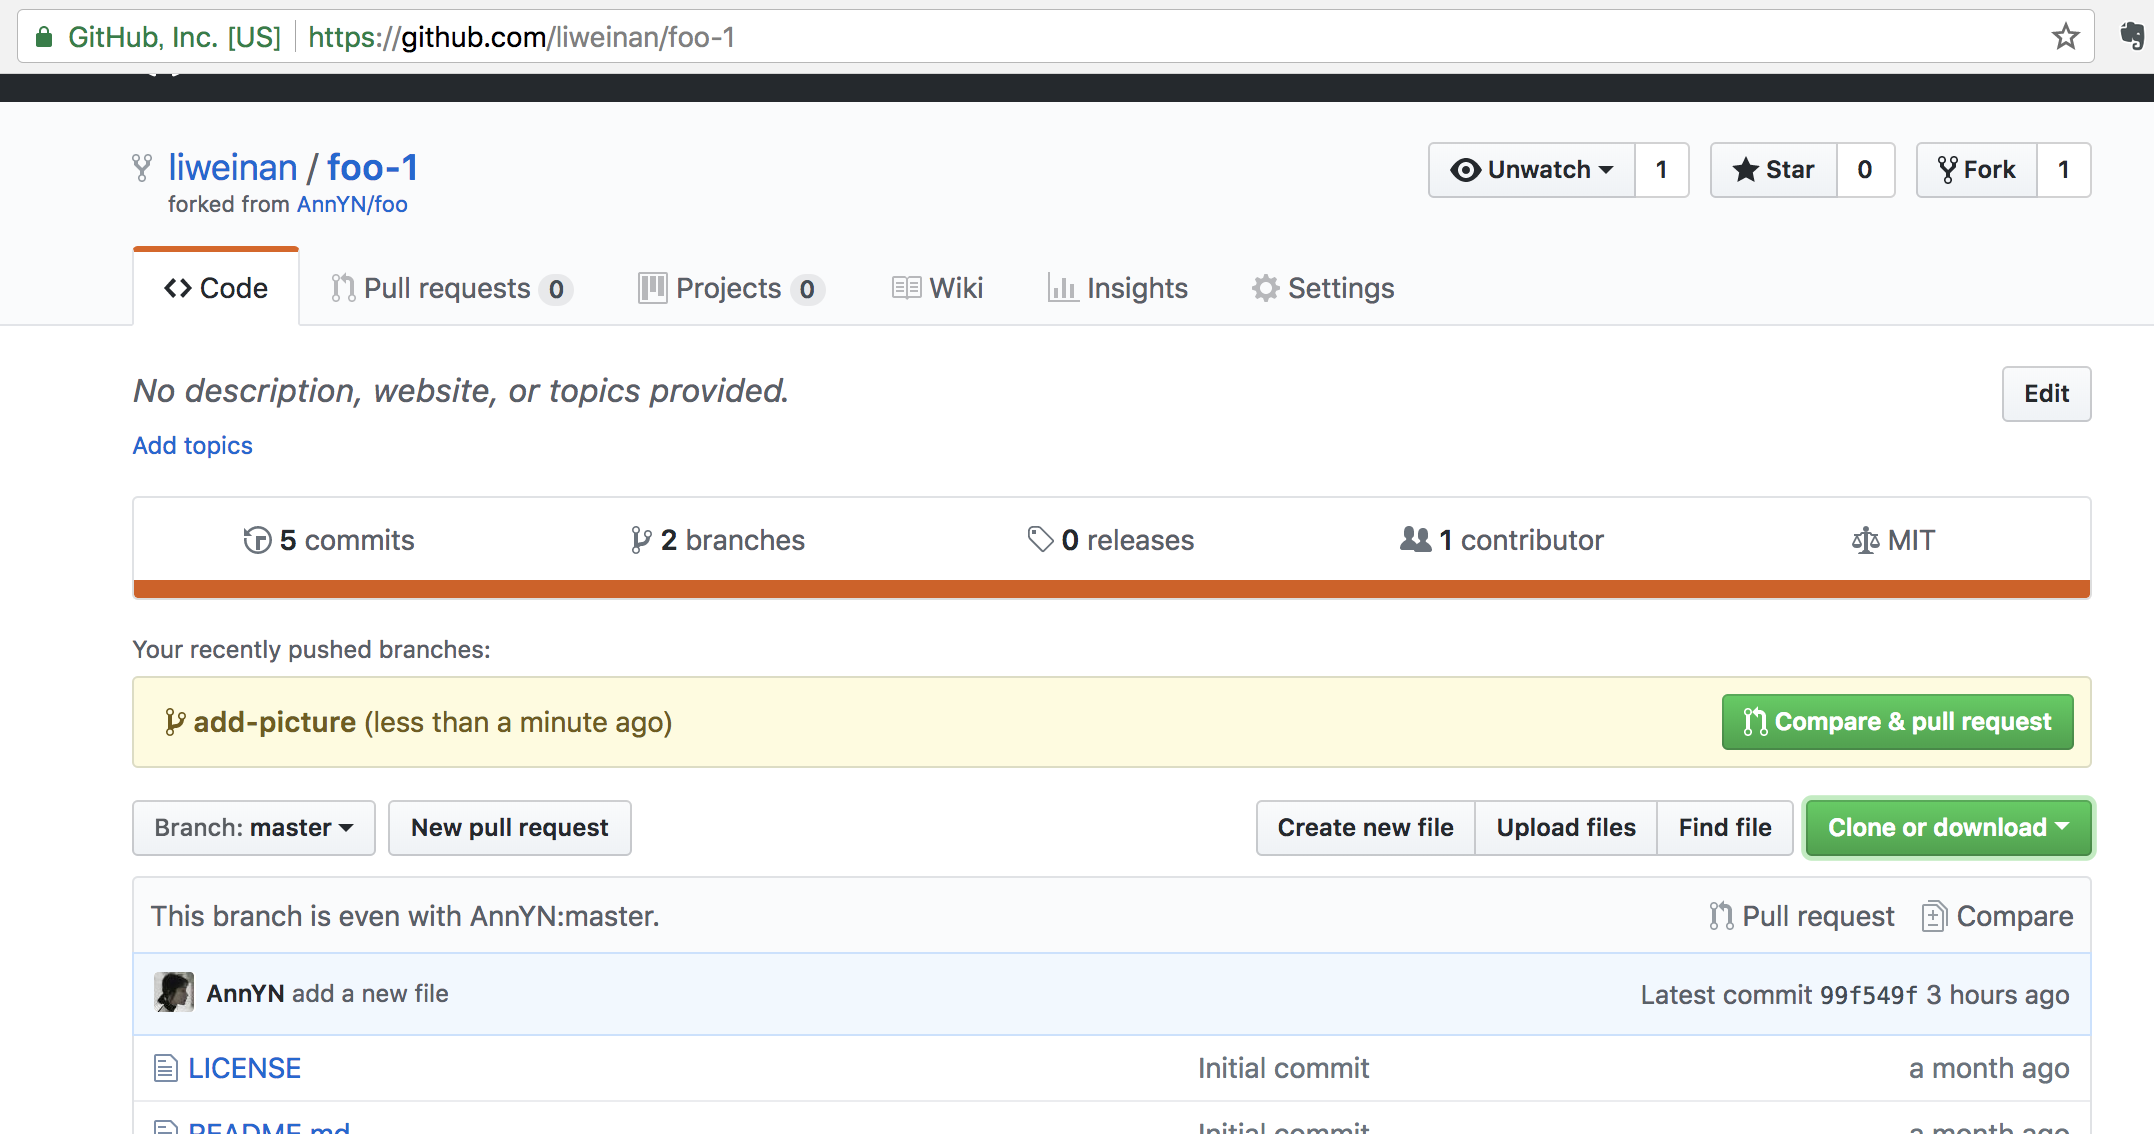Expand Clone or download menu

(1948, 828)
